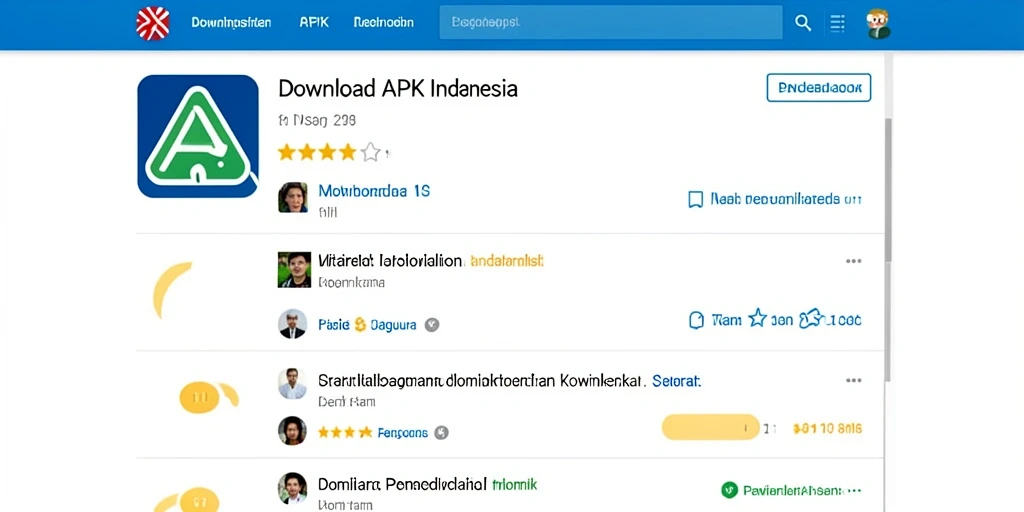Click avatar beside Motubonrdaa 1S
This screenshot has width=1024, height=512.
point(293,197)
